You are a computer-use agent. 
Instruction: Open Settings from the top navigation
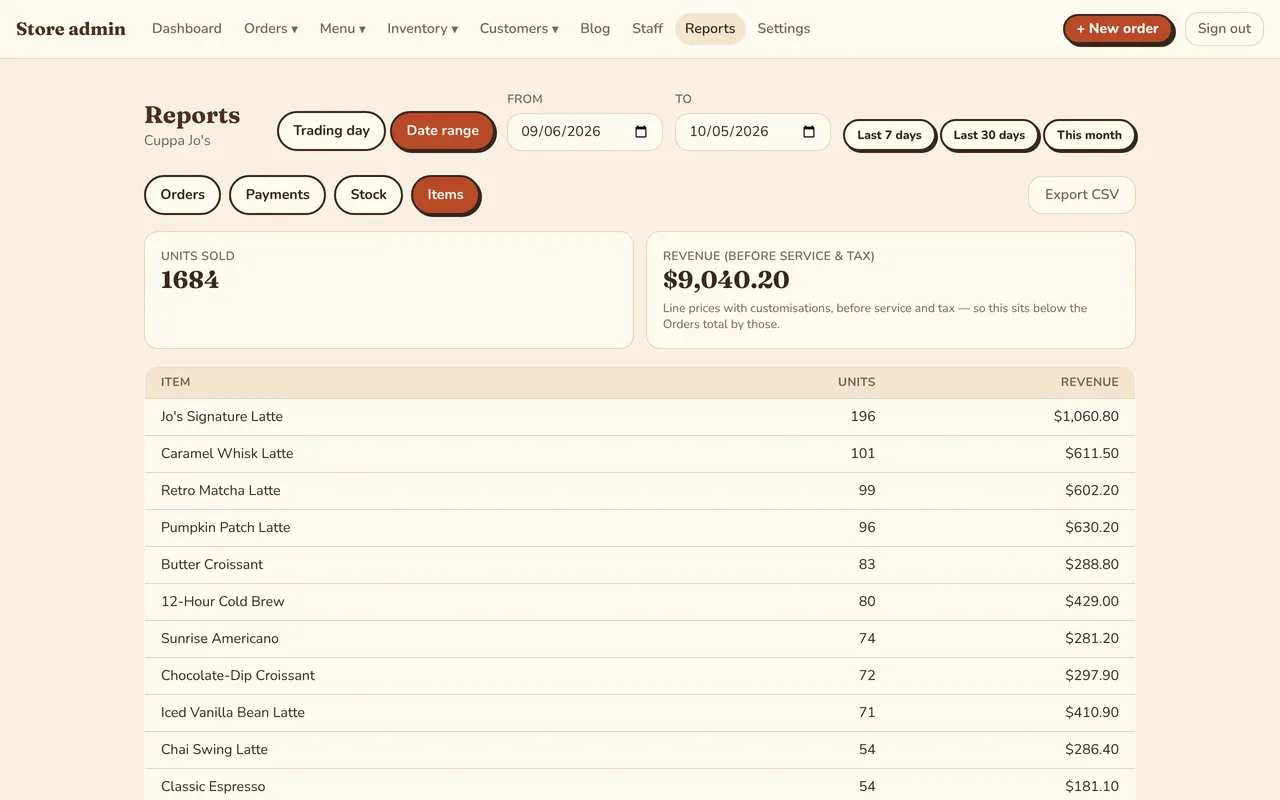pos(784,28)
